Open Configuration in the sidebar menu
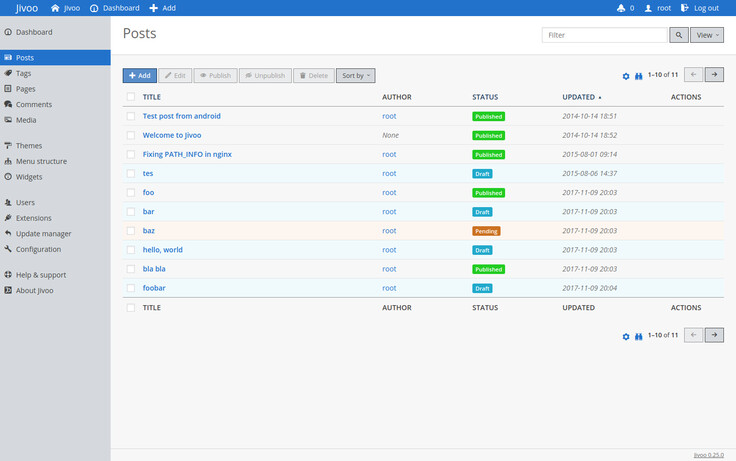 click(x=38, y=249)
